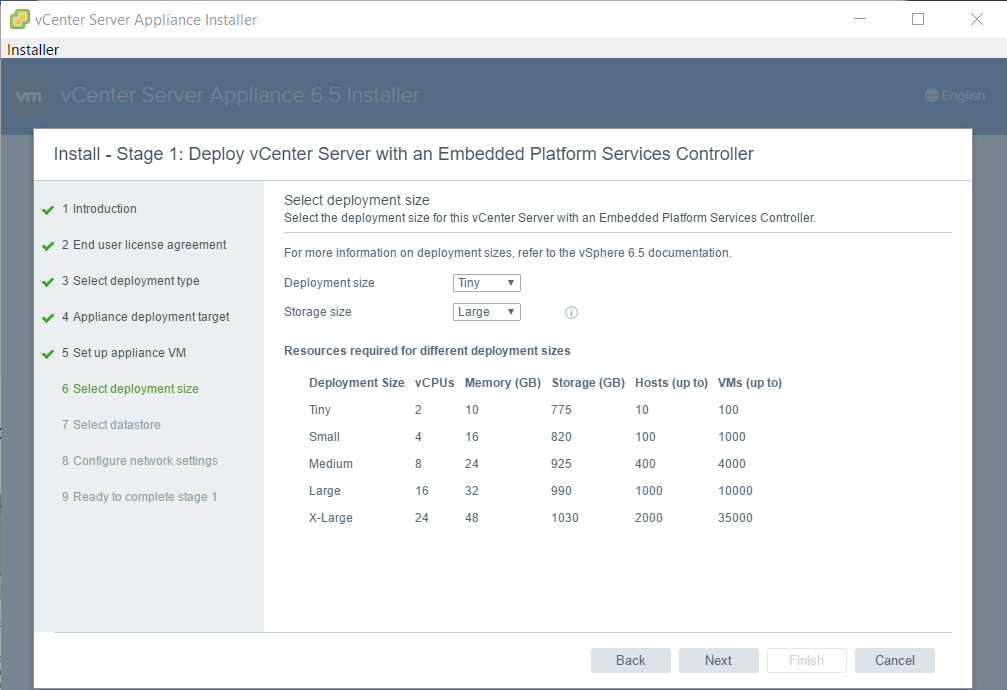Select step 7 Select datastore
The image size is (1007, 690).
111,425
